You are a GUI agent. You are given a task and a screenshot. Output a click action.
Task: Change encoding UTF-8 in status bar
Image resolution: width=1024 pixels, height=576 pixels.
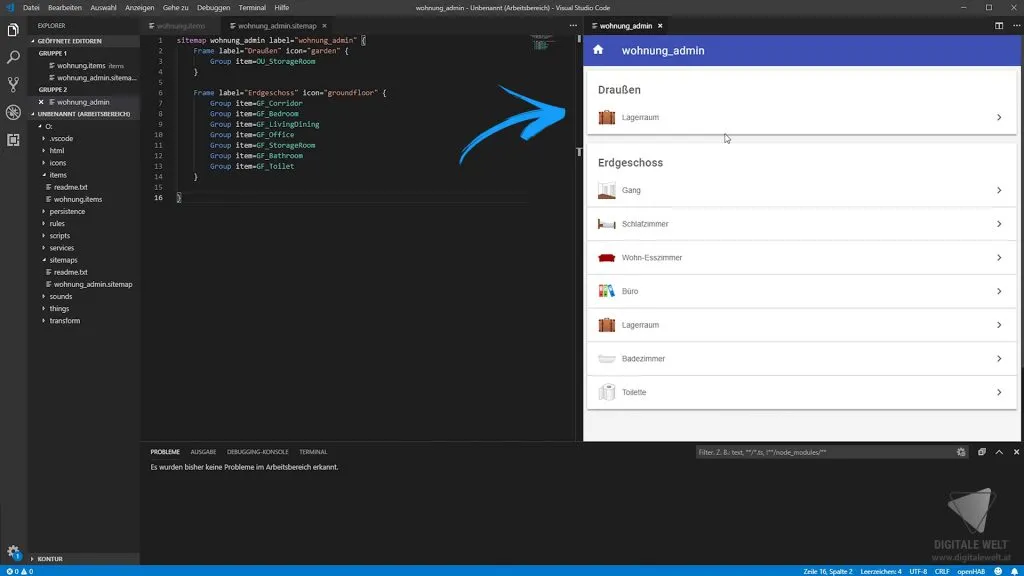coord(918,571)
